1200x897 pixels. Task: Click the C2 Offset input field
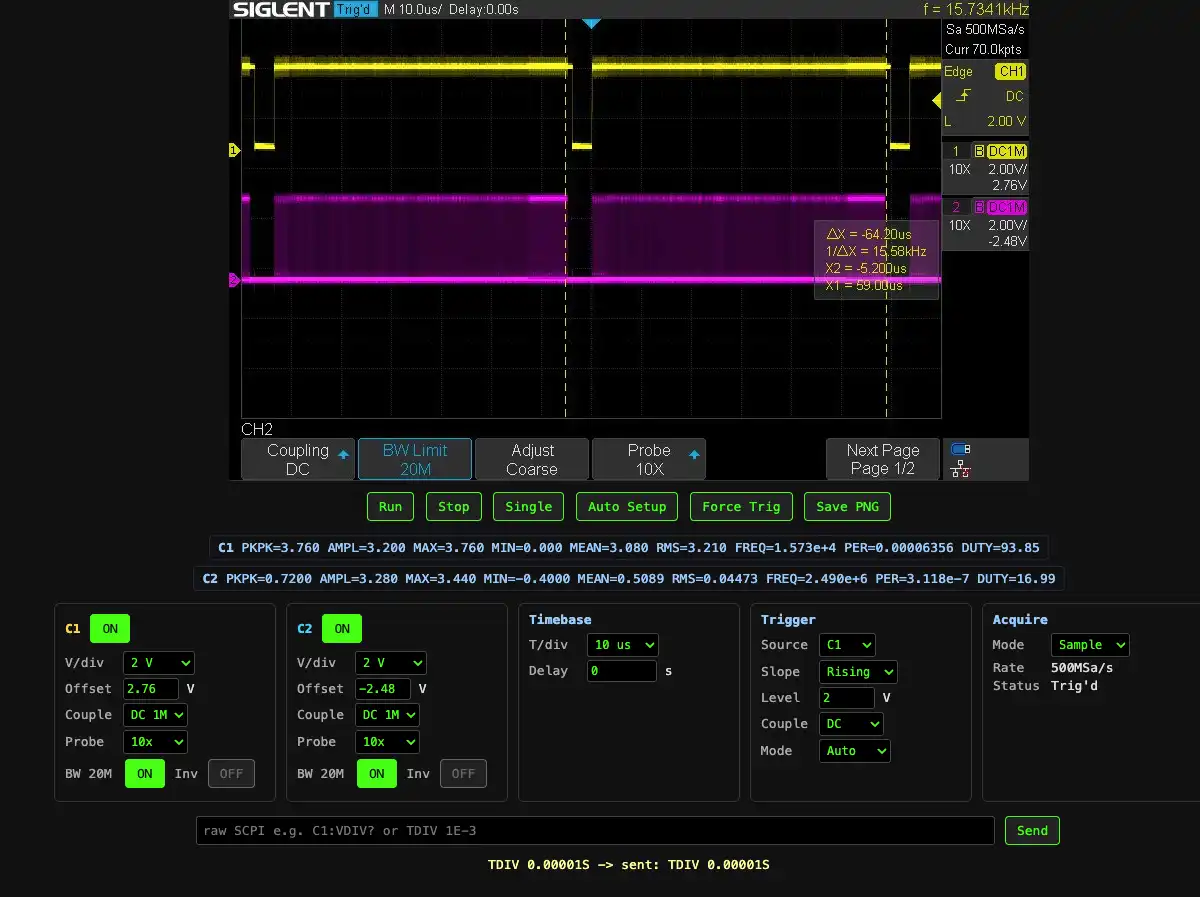(x=383, y=688)
